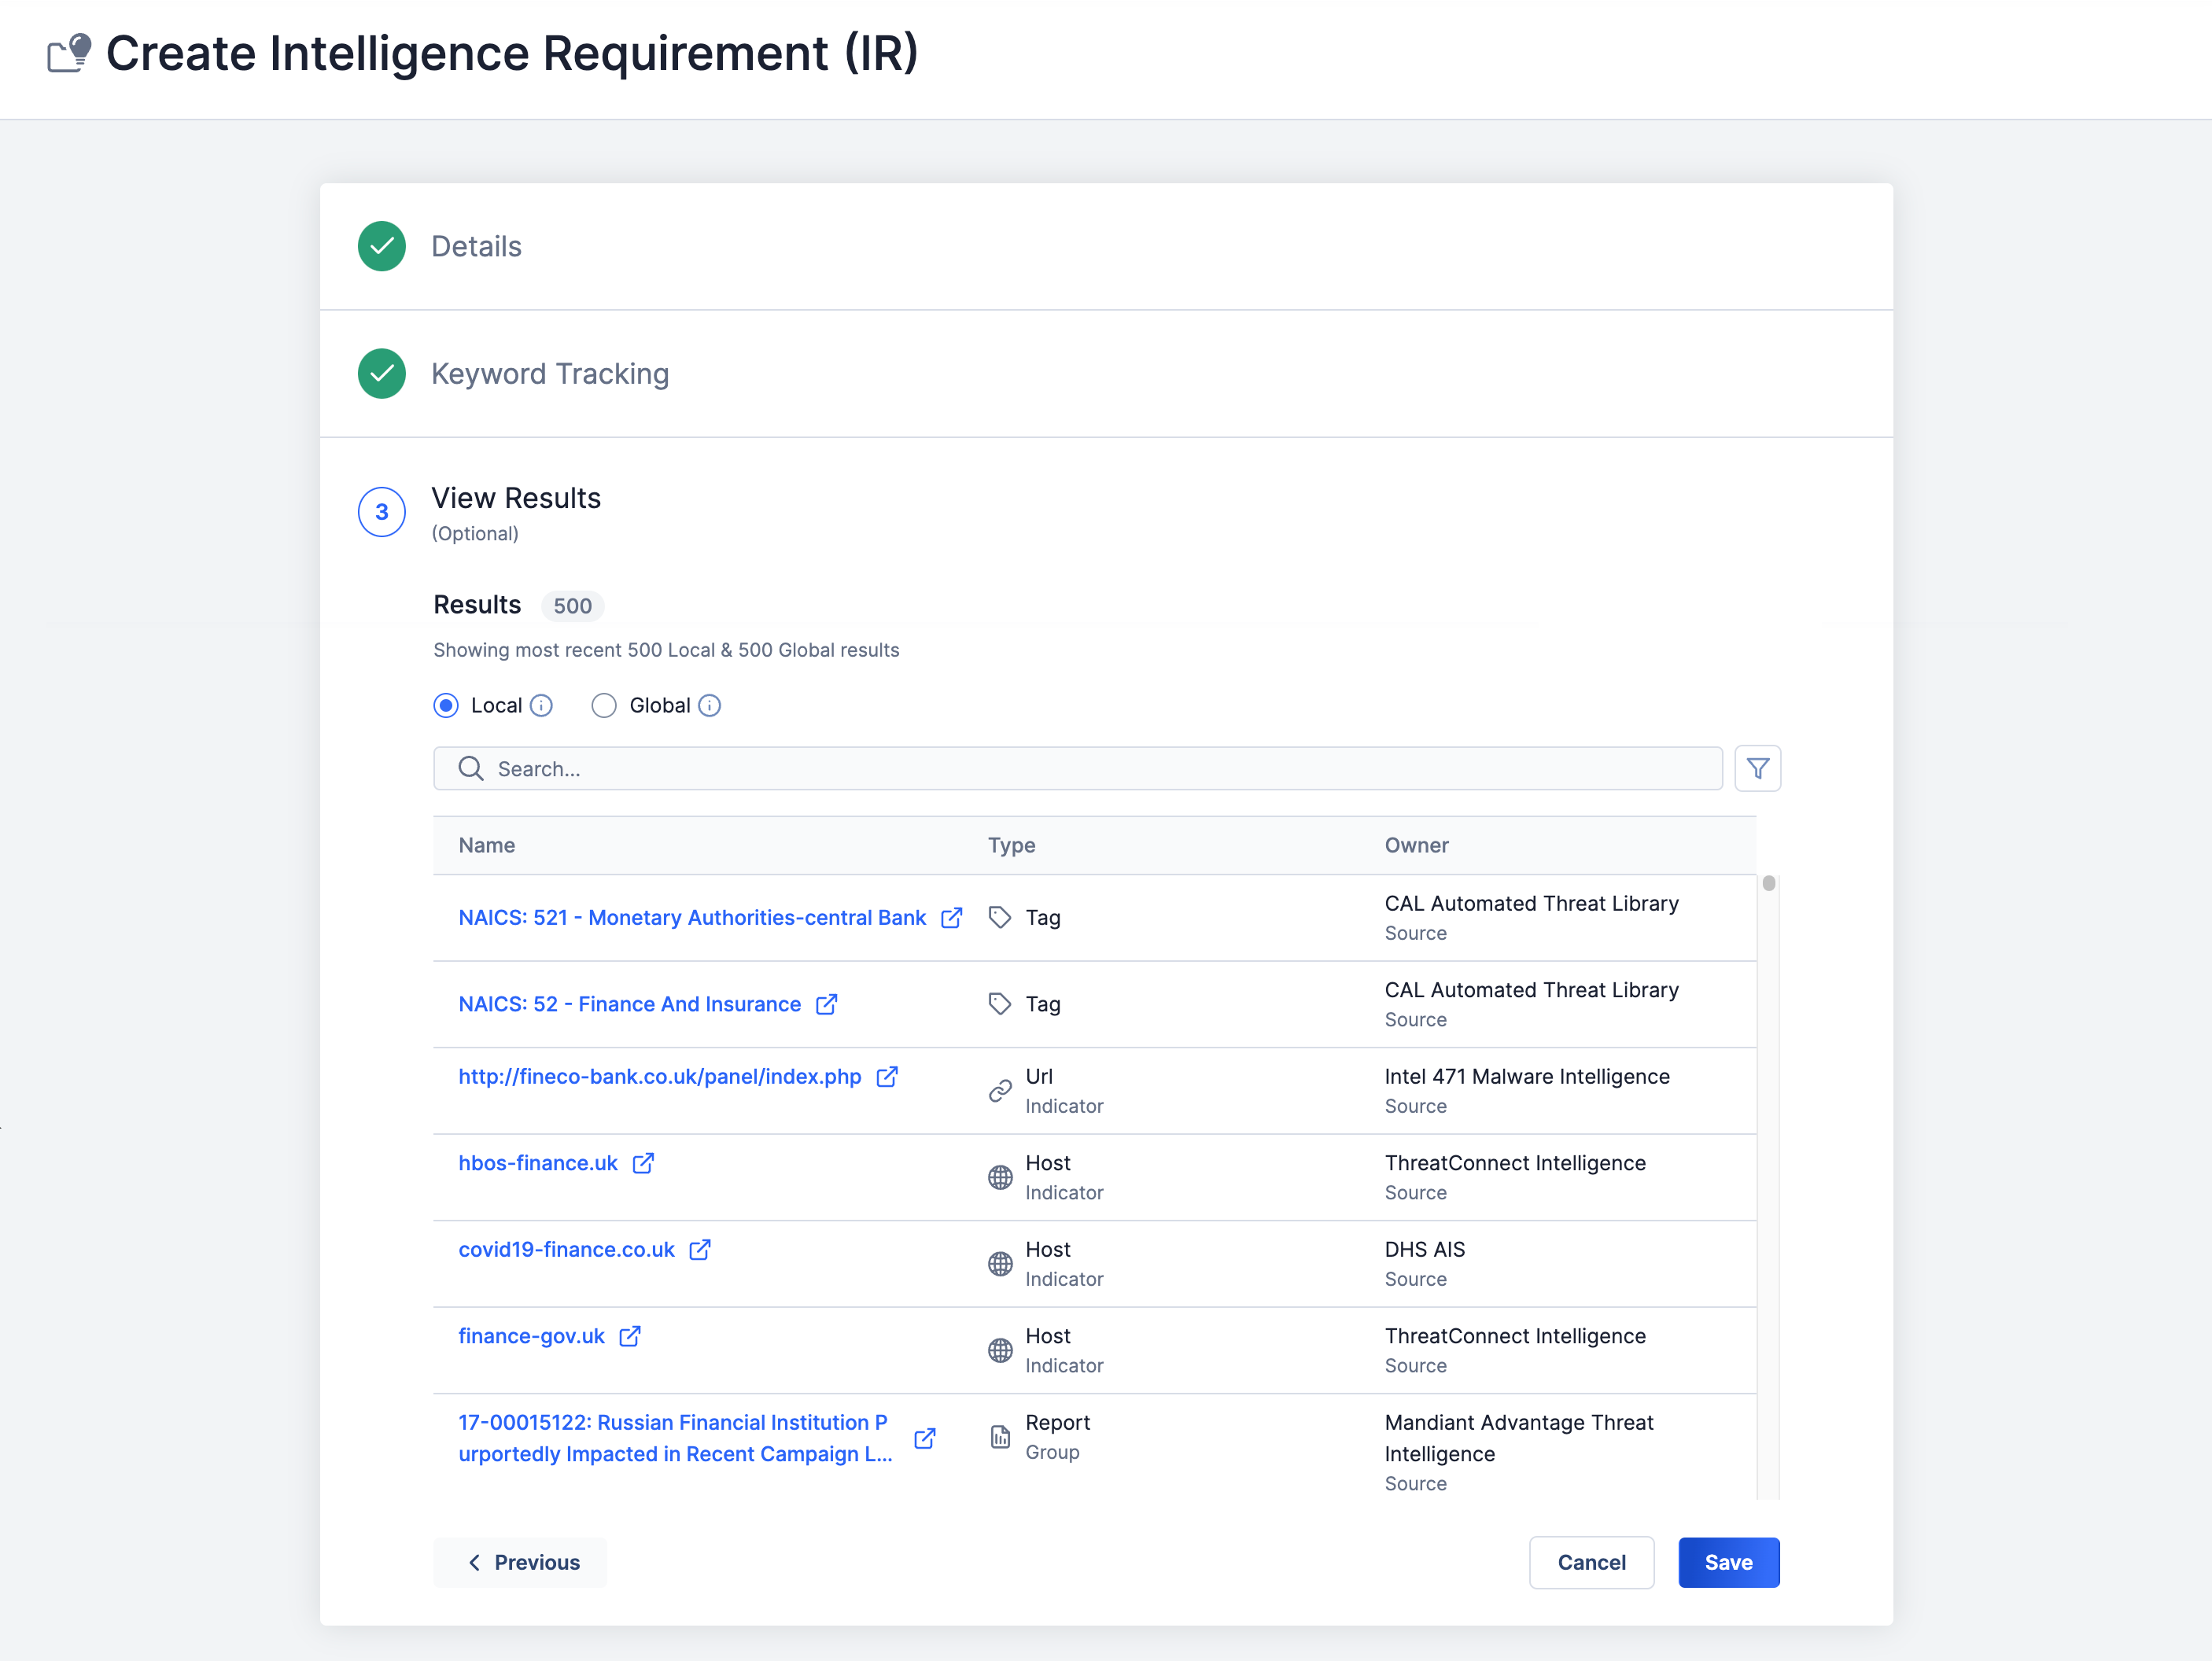Click green checkmark icon on Details step
2212x1661 pixels.
[x=381, y=246]
